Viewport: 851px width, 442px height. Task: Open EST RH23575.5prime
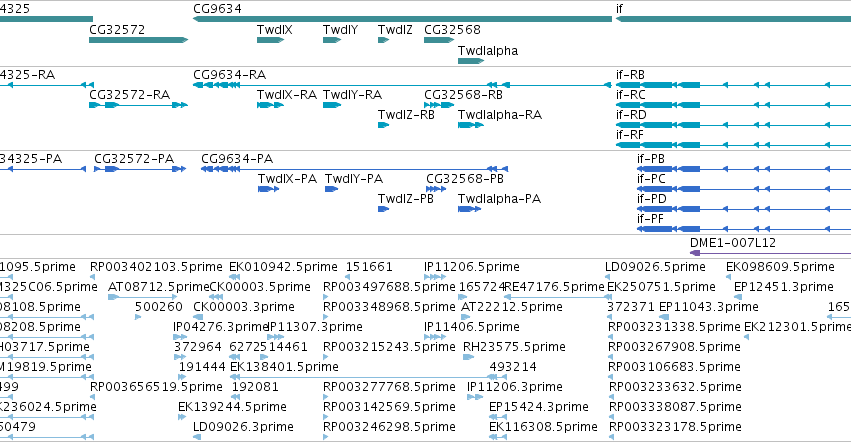pos(515,347)
